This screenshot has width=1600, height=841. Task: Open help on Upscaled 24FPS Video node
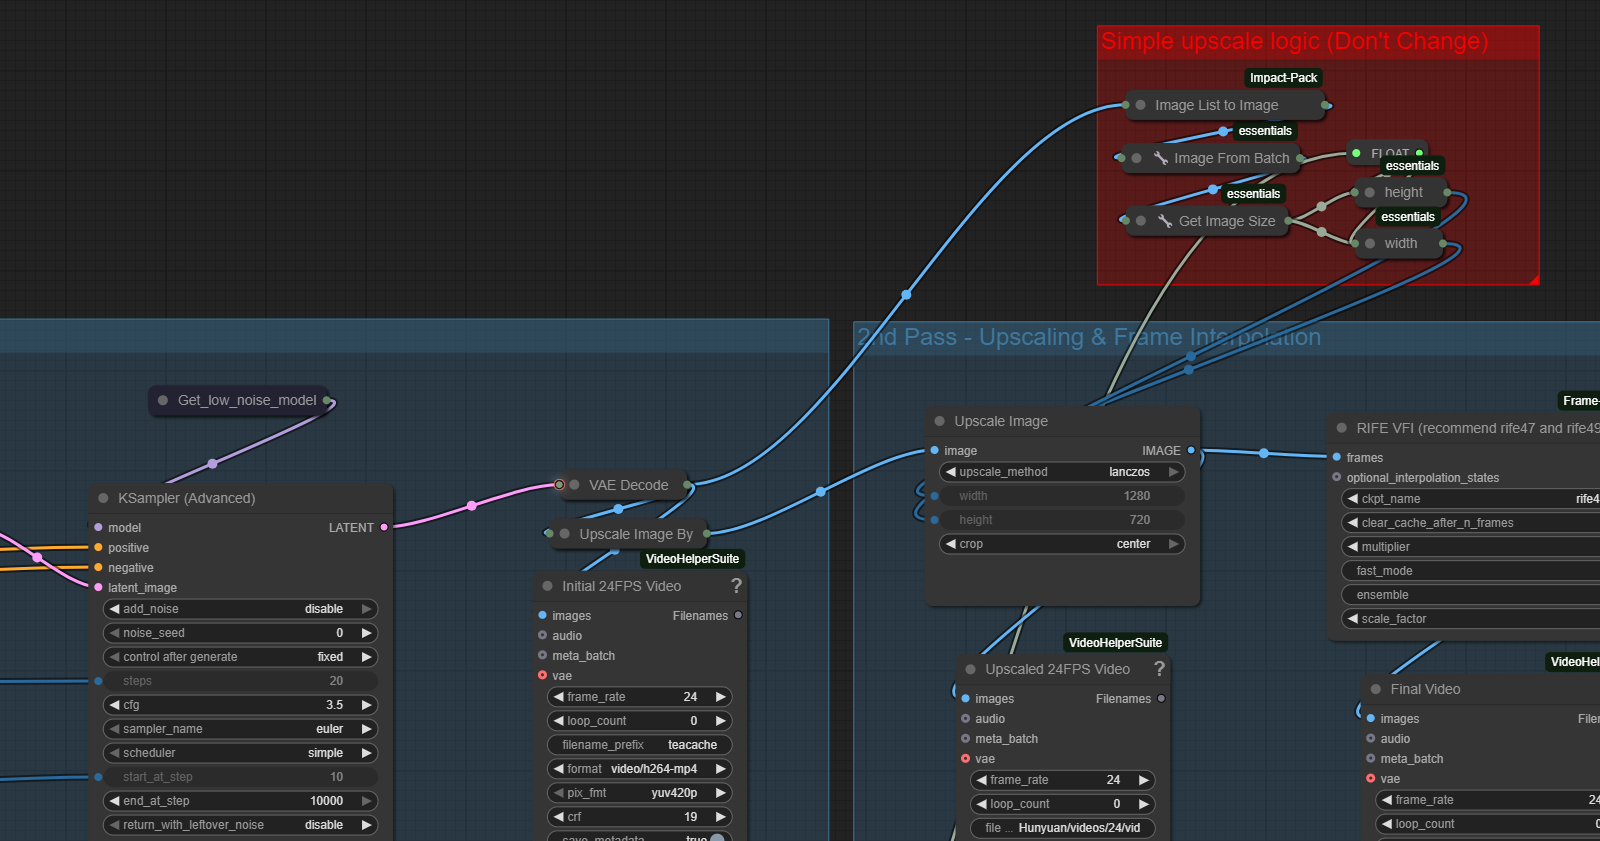coord(1159,669)
